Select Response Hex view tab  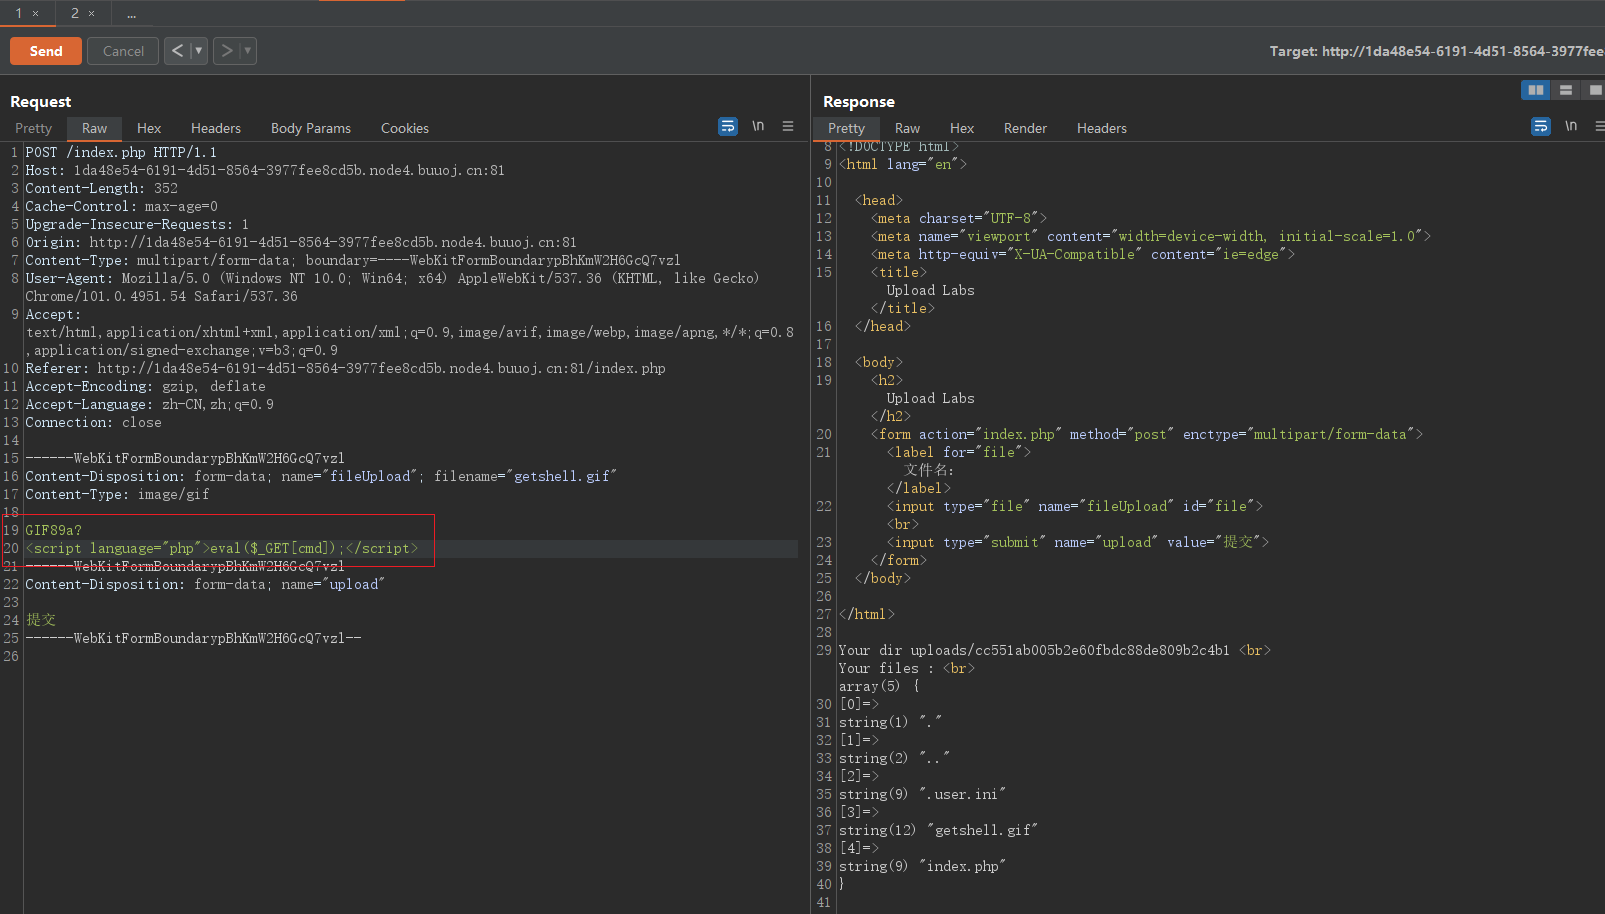(962, 128)
